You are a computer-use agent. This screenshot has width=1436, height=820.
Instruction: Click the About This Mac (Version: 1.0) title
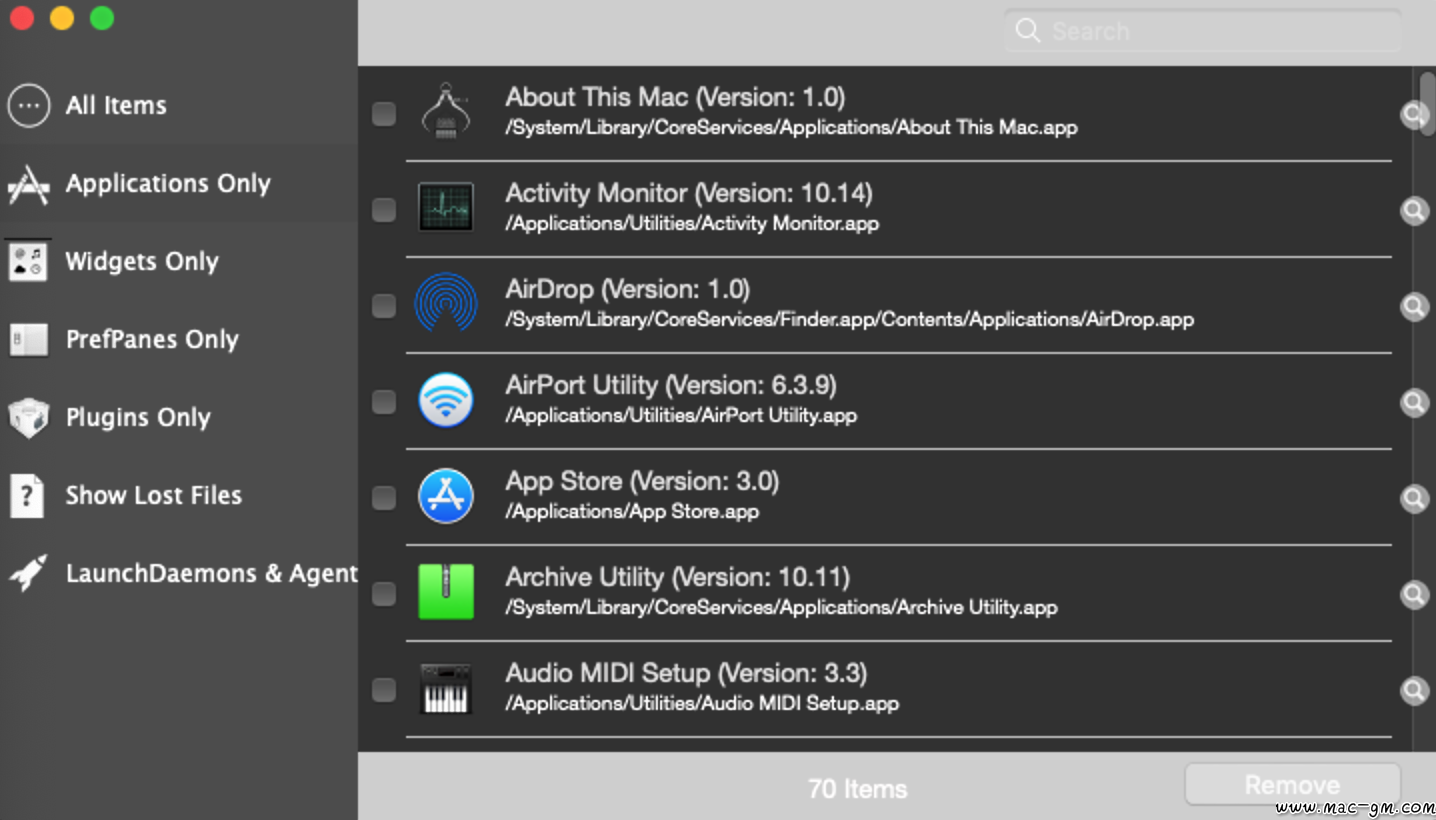pos(675,97)
